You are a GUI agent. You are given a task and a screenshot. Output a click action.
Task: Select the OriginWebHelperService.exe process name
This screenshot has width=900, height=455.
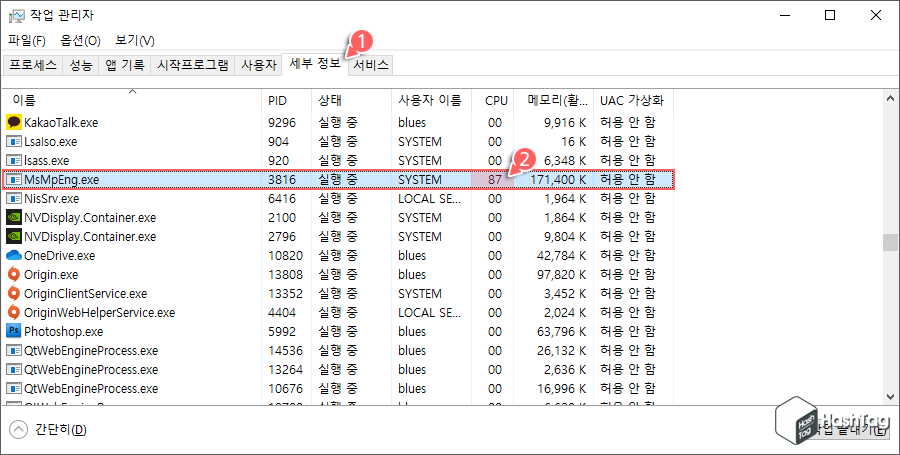tap(99, 312)
